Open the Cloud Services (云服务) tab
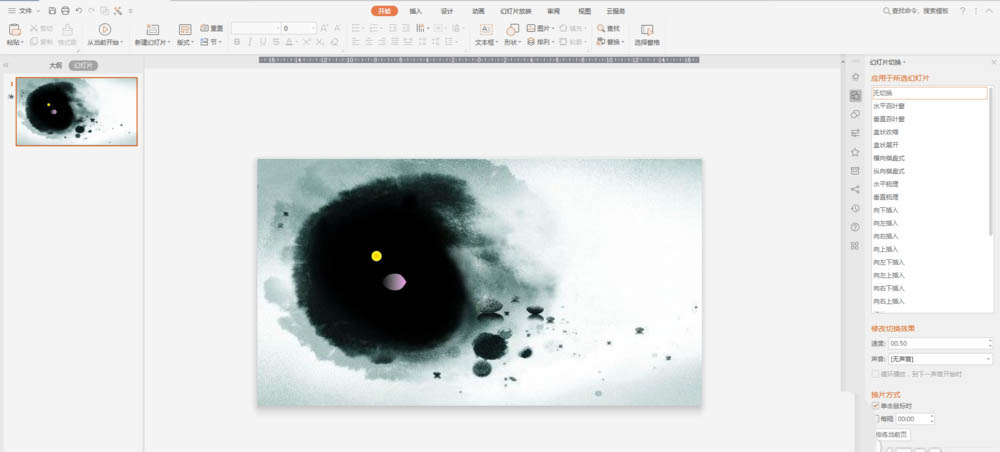The width and height of the screenshot is (1000, 452). tap(616, 11)
